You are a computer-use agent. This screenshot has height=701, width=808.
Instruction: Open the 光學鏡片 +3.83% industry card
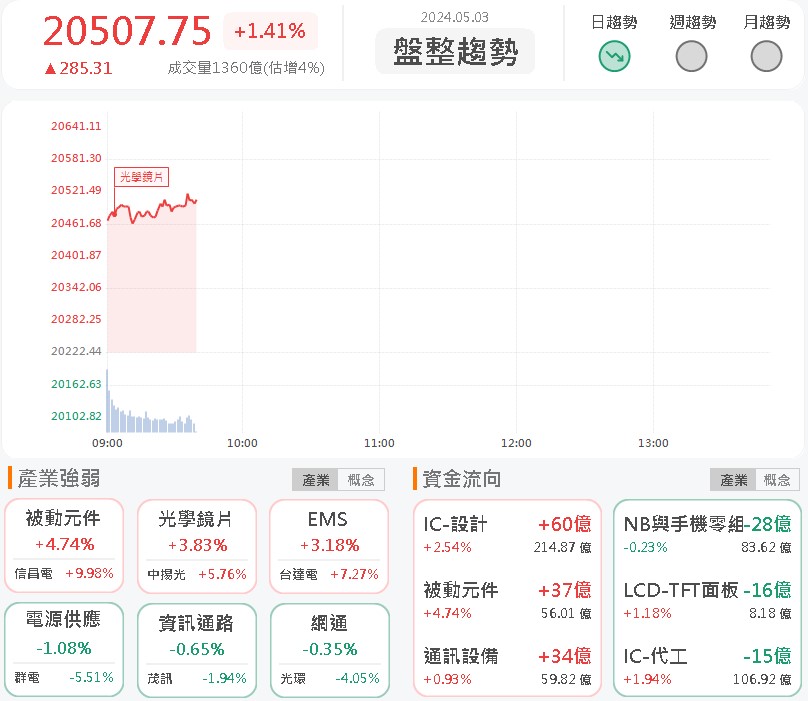pos(197,546)
